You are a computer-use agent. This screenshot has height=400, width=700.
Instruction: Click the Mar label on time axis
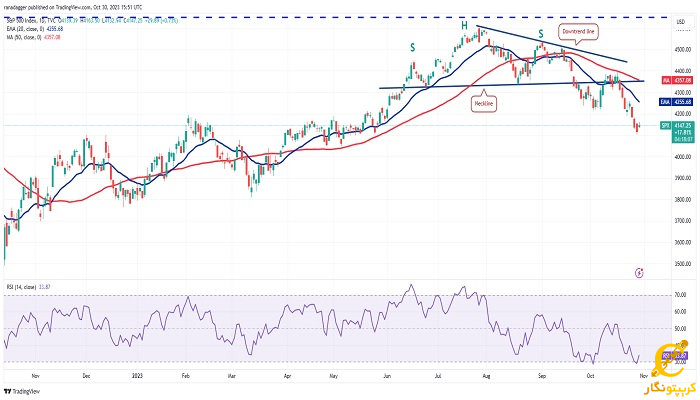click(x=231, y=376)
